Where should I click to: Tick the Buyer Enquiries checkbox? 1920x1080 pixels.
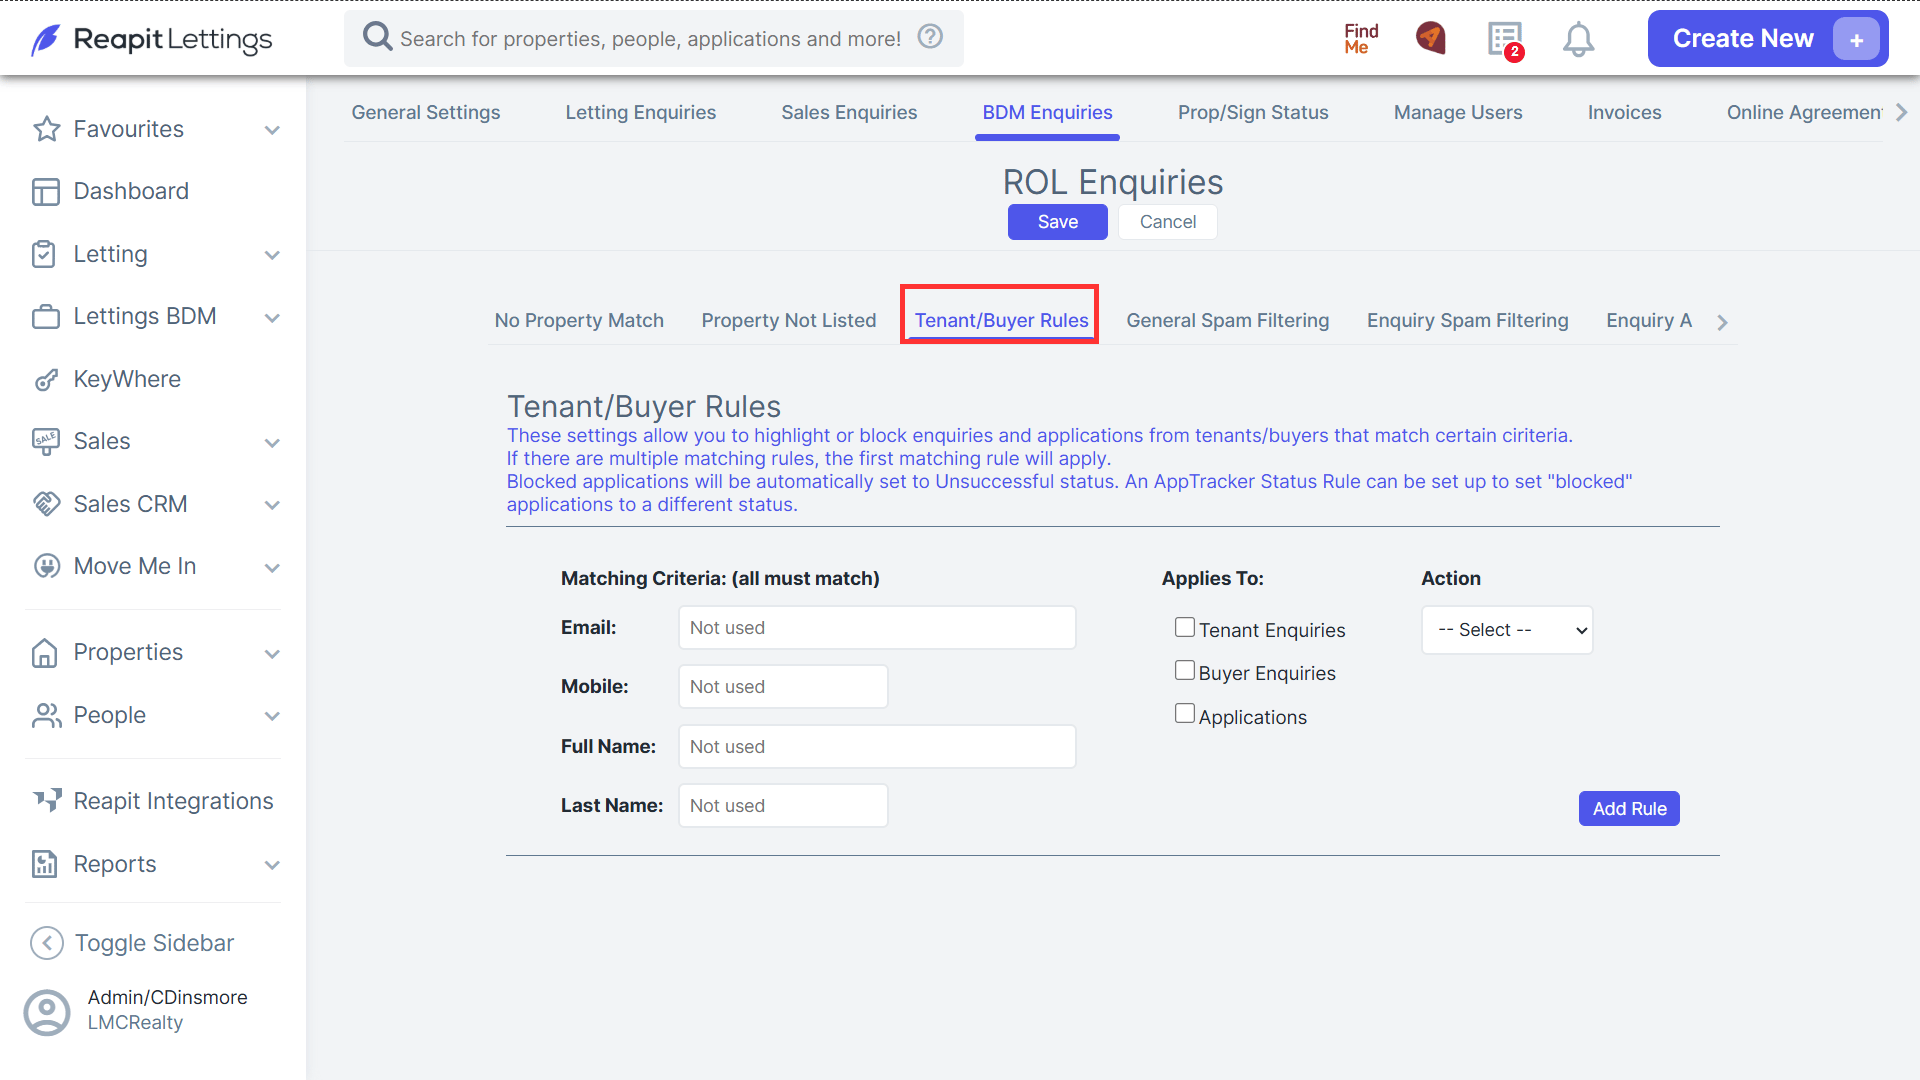pos(1185,670)
